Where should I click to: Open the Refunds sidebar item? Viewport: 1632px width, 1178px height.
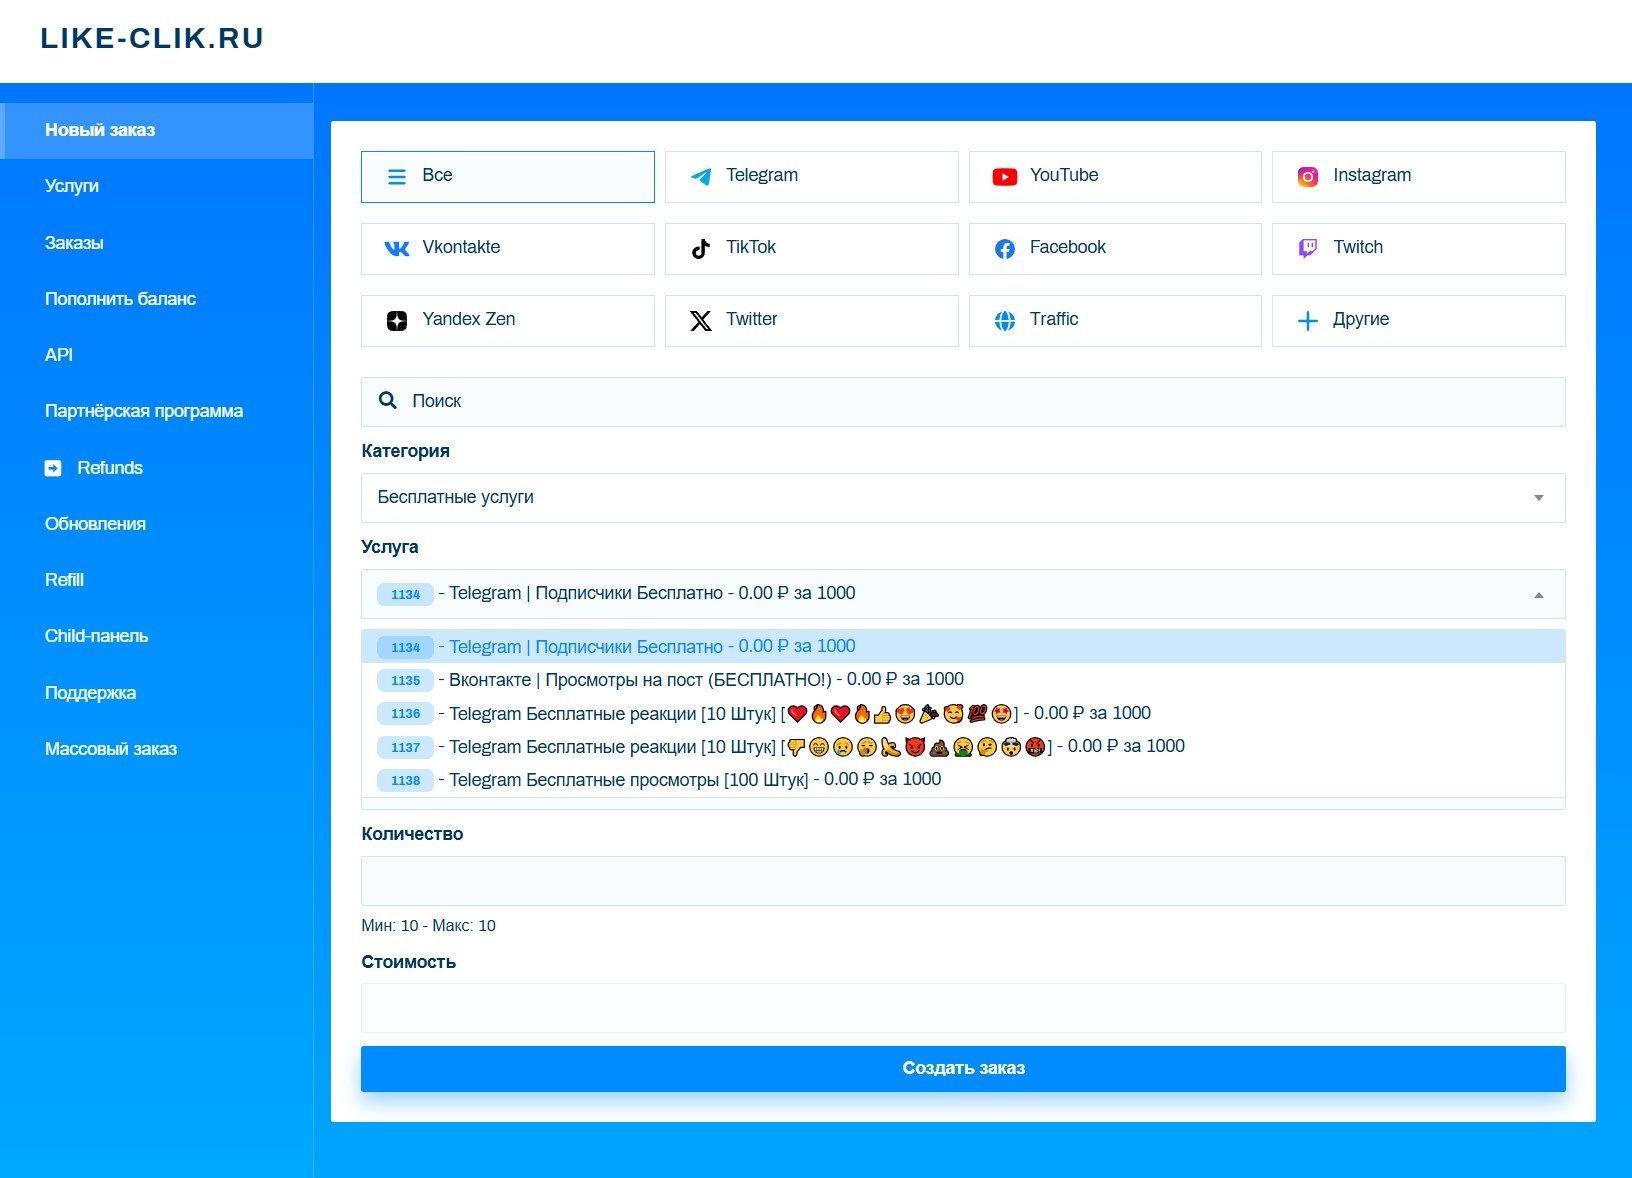109,468
